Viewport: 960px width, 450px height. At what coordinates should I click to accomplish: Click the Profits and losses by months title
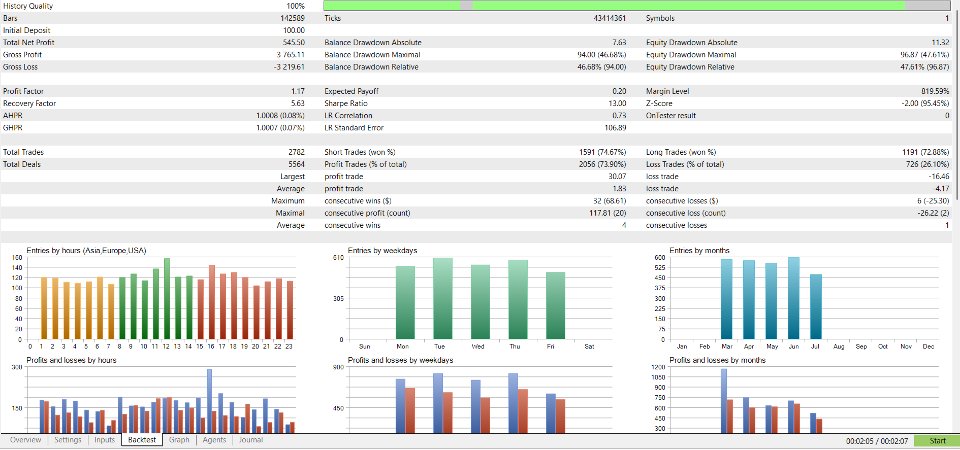717,360
